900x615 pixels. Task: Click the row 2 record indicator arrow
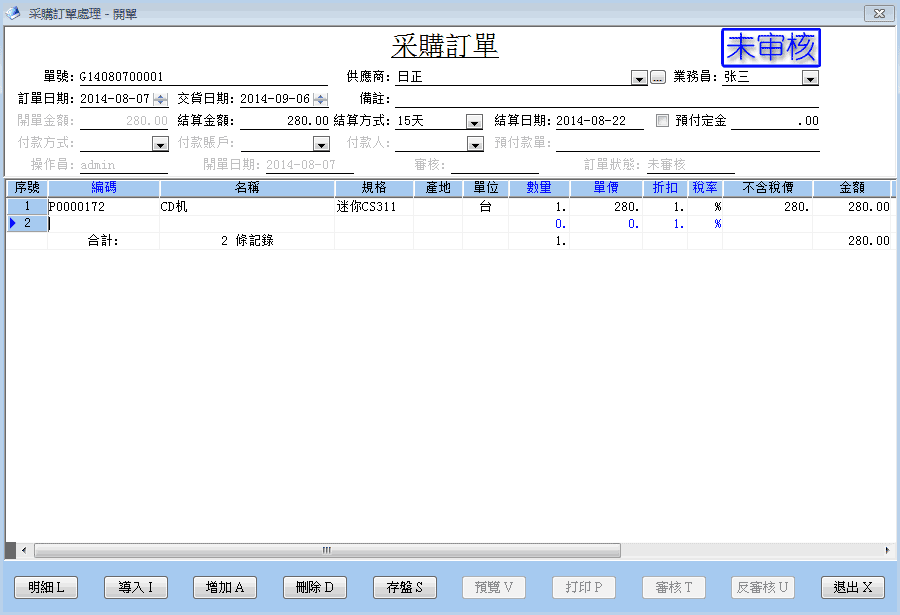tap(13, 224)
